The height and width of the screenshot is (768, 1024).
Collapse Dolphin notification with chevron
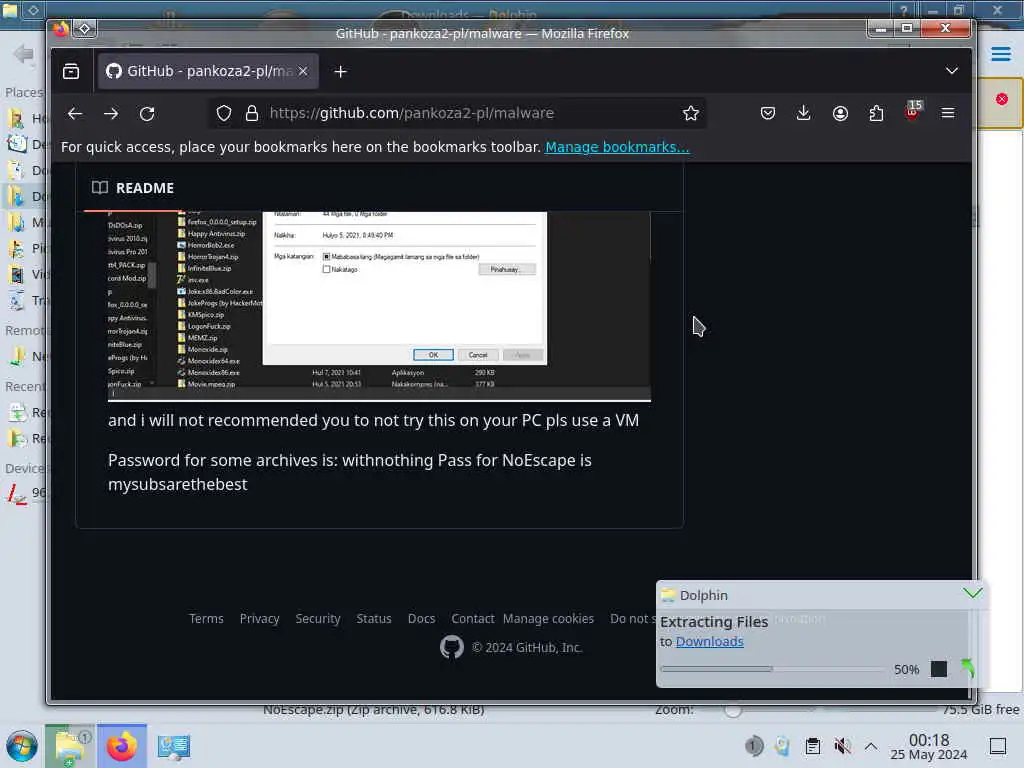[972, 593]
